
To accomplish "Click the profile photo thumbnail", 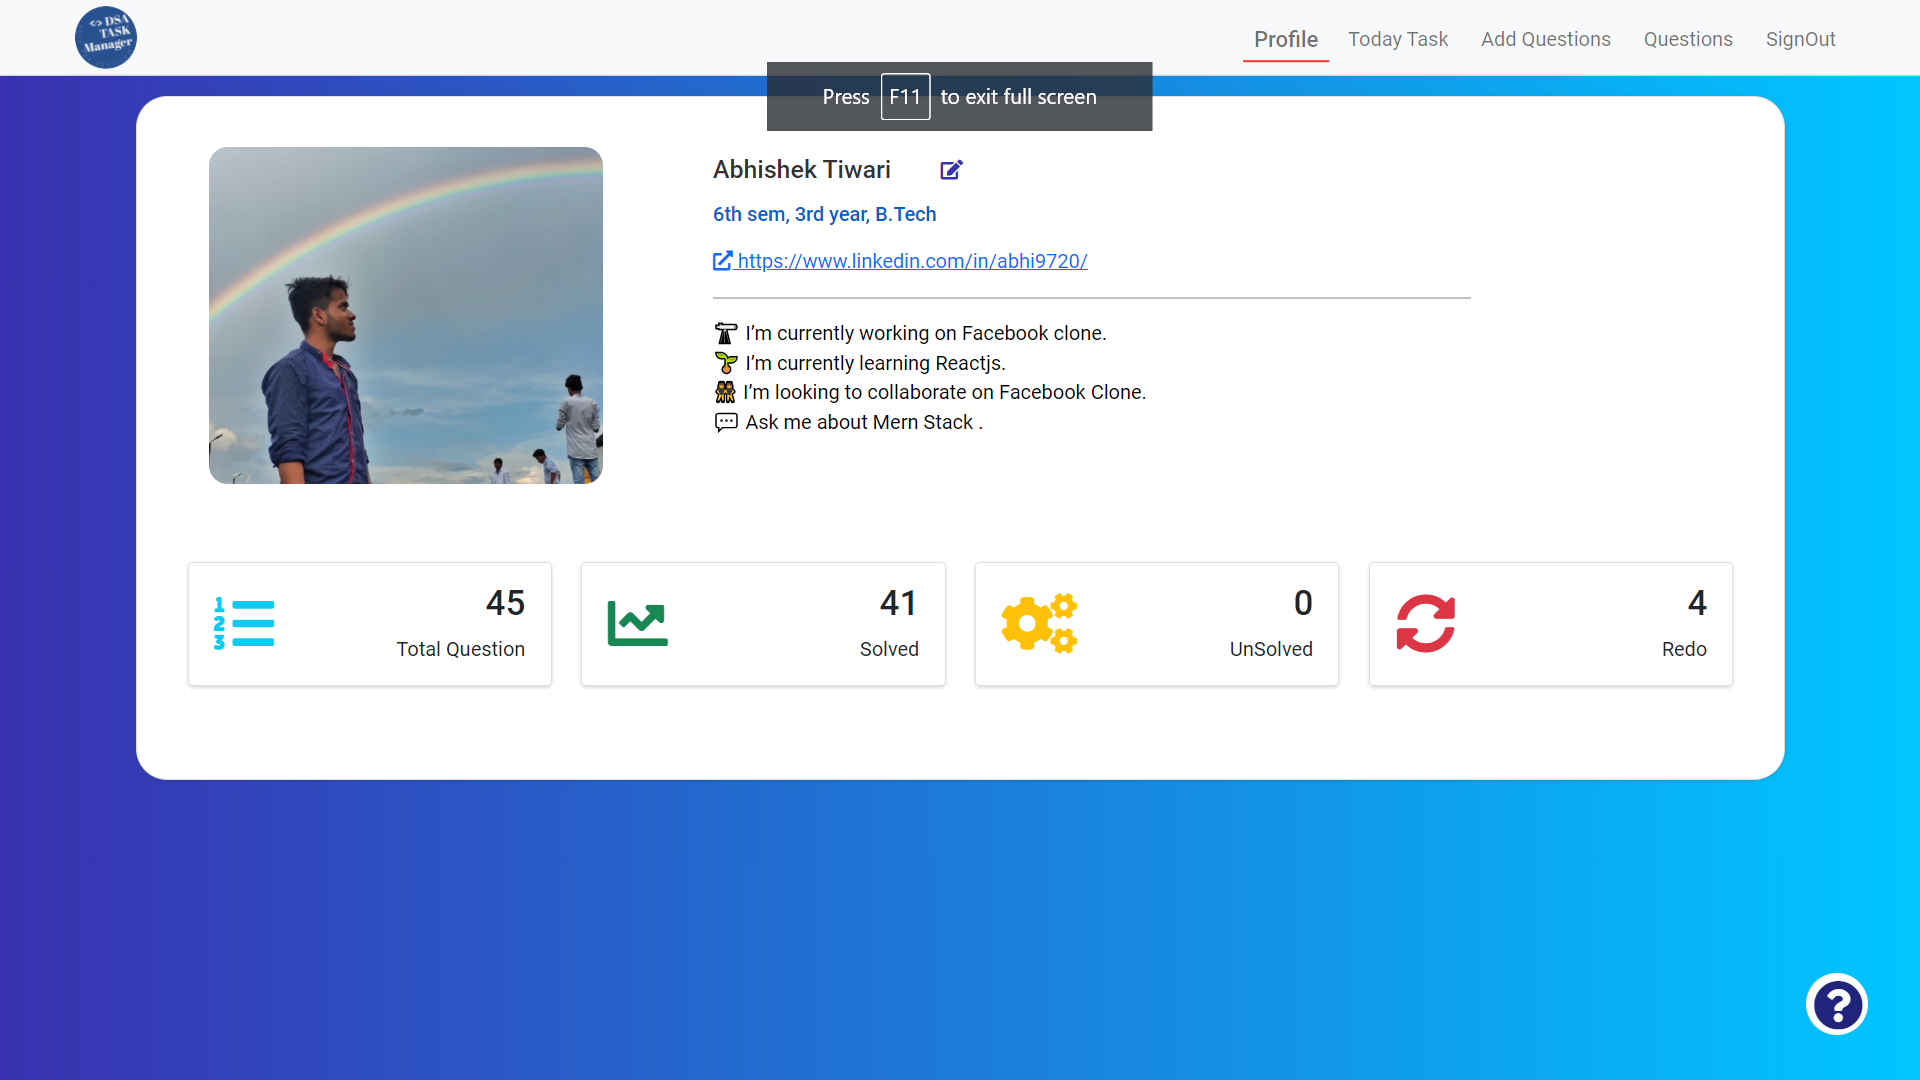I will click(x=405, y=315).
